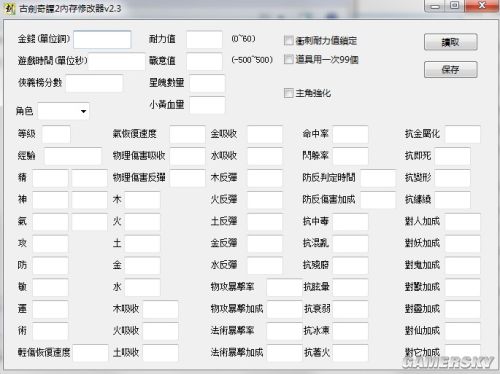Click the 物理傷害吸收 input field
Screen dimensions: 500x374
pos(187,156)
